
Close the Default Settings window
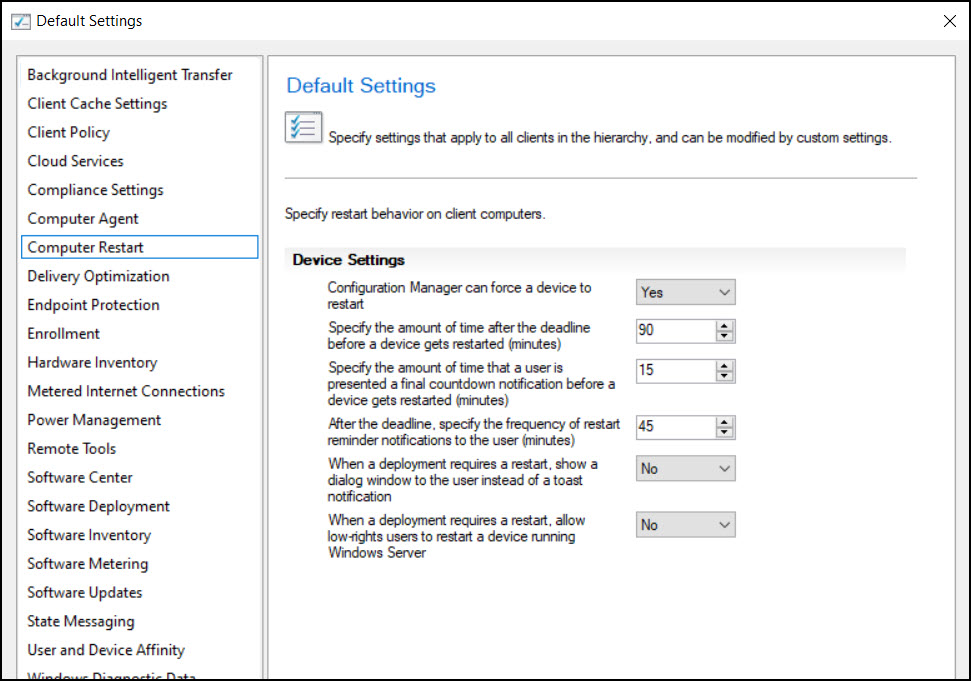(949, 21)
